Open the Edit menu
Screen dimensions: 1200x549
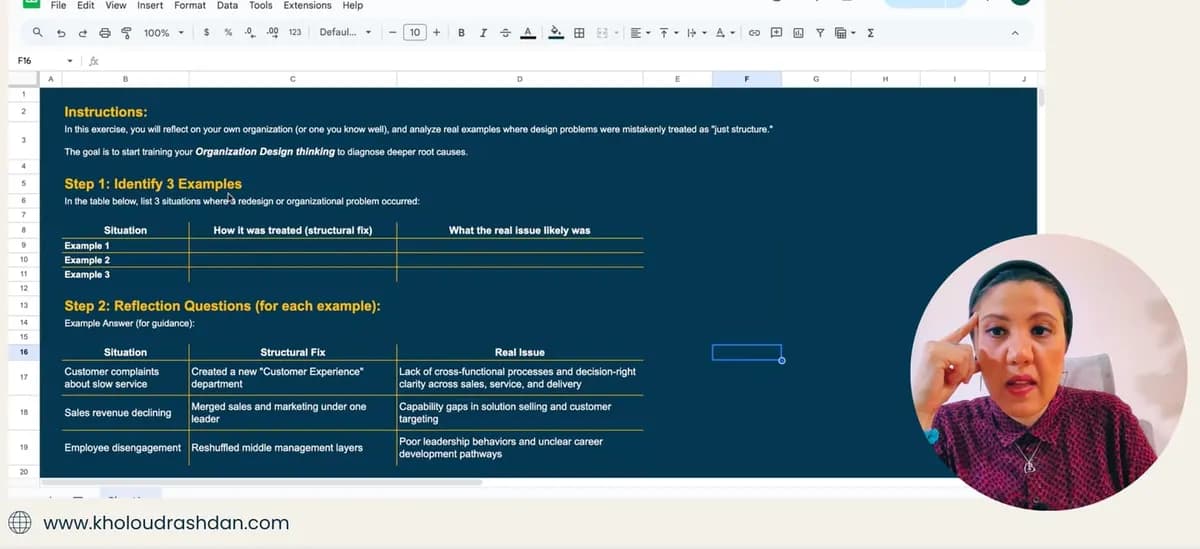coord(86,6)
